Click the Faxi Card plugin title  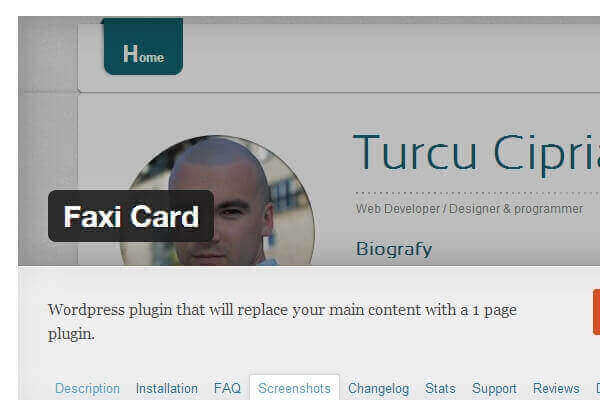pos(131,216)
